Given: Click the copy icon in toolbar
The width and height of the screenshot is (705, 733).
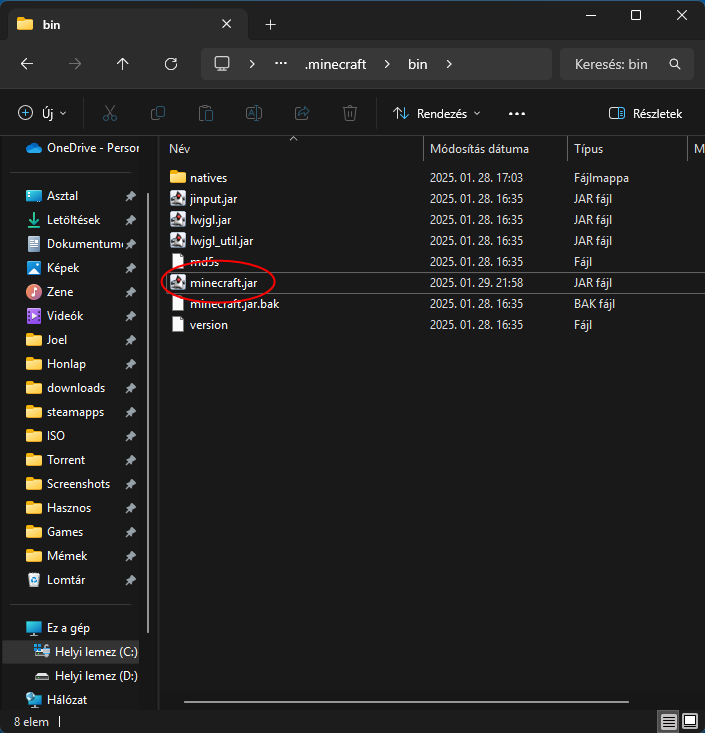Looking at the screenshot, I should 158,113.
